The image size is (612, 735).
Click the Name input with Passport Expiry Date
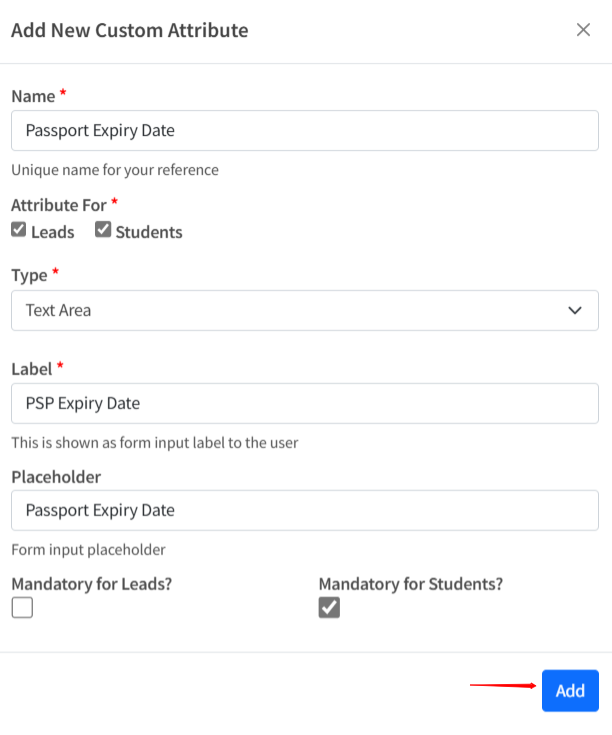[304, 130]
